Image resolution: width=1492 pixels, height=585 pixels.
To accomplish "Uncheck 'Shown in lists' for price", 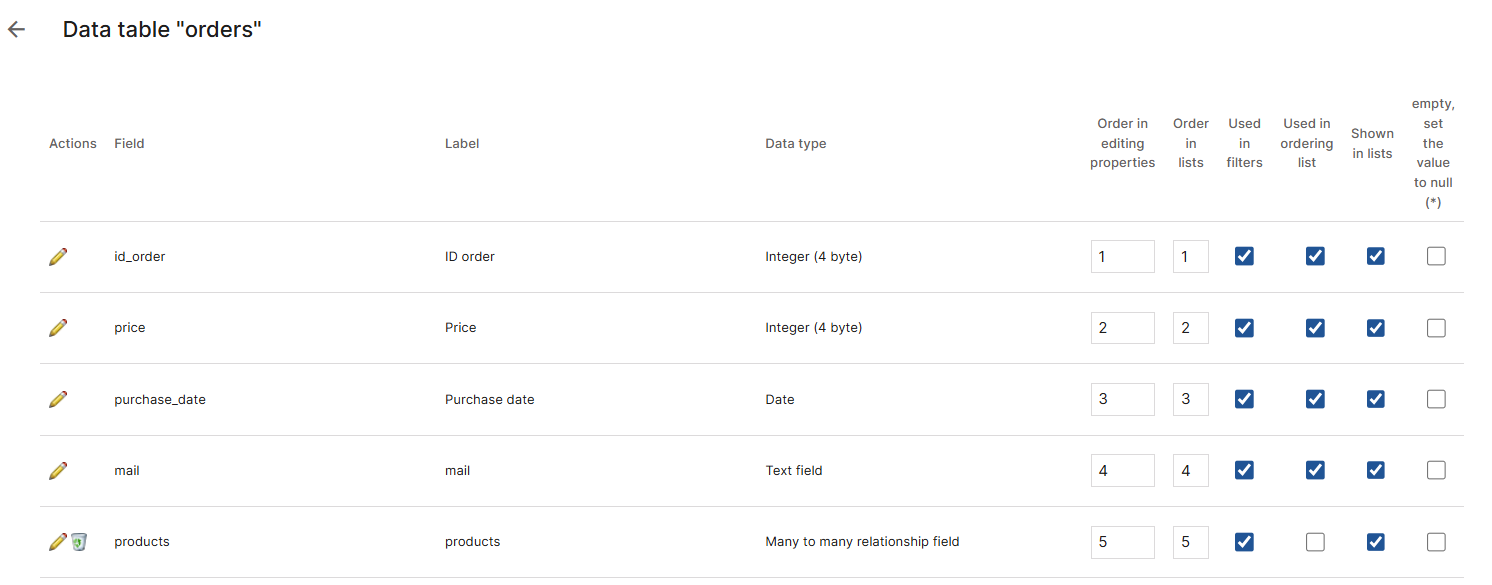I will (1376, 327).
